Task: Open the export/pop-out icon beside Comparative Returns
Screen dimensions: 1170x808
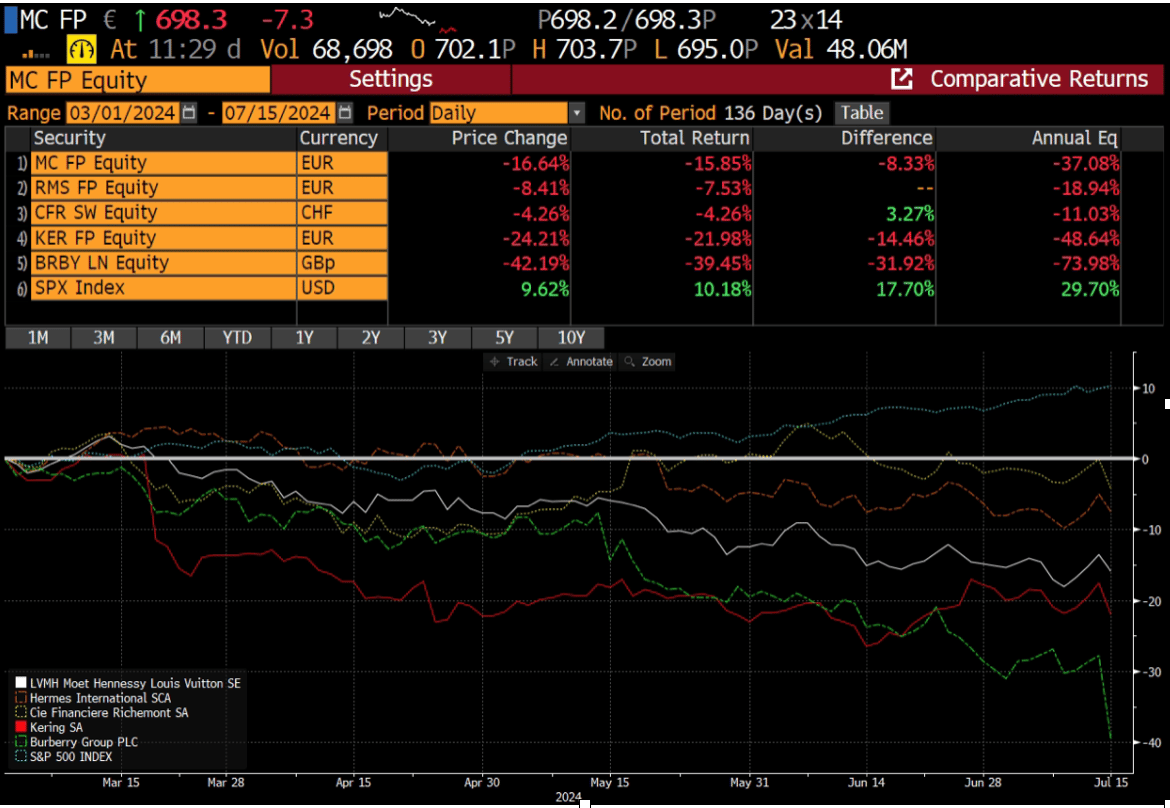Action: point(904,78)
